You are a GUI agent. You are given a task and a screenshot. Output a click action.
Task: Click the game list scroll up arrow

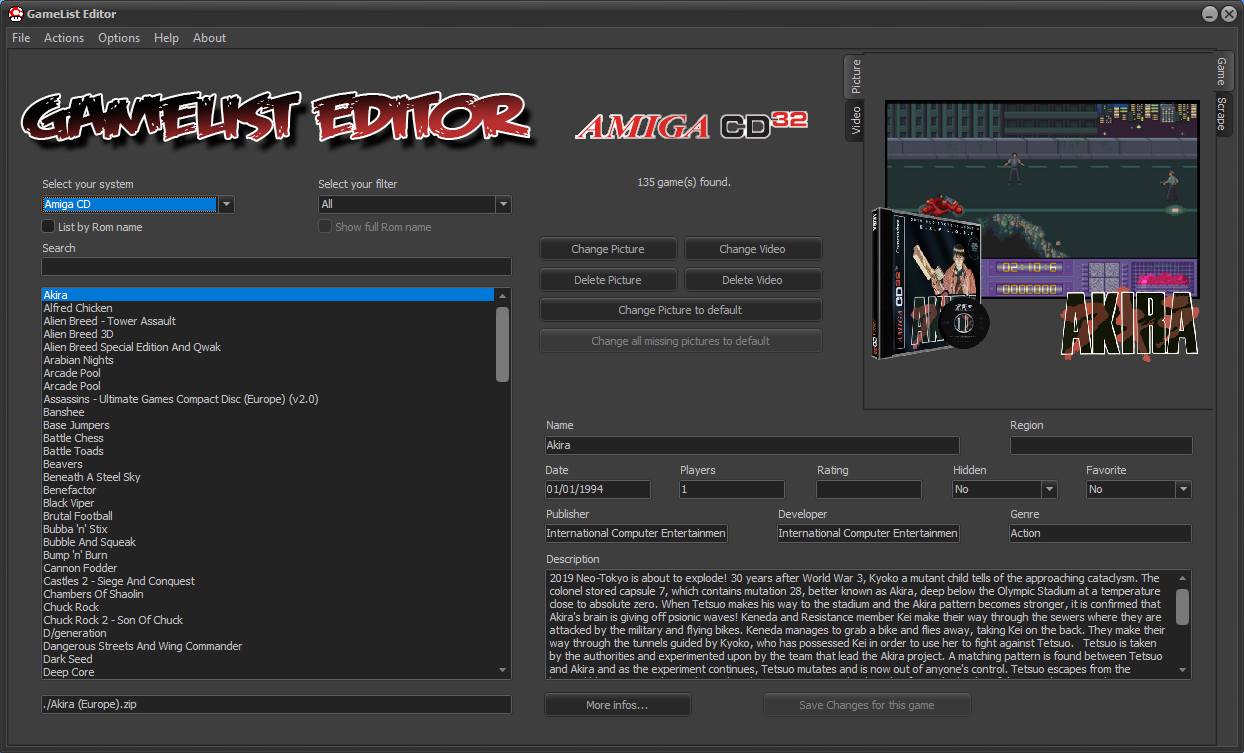tap(502, 296)
